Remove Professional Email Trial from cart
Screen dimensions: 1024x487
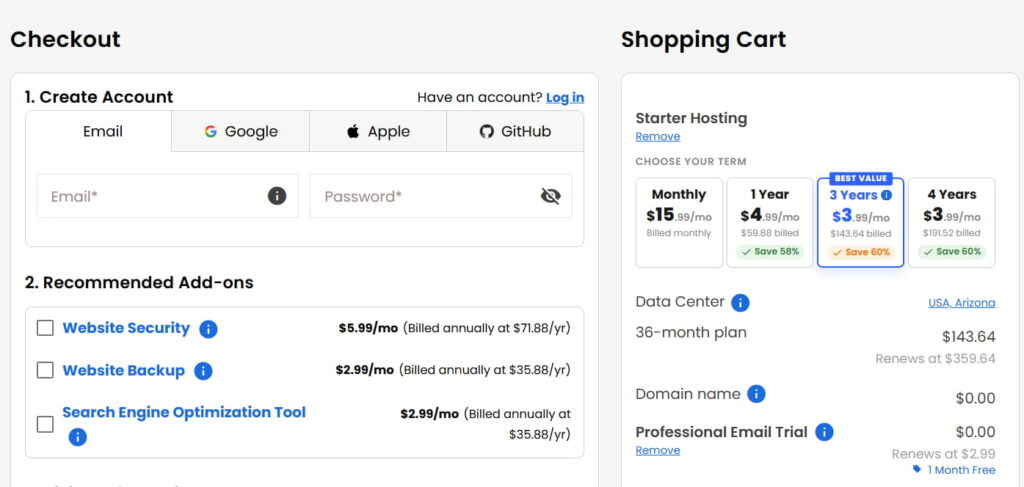pos(658,450)
